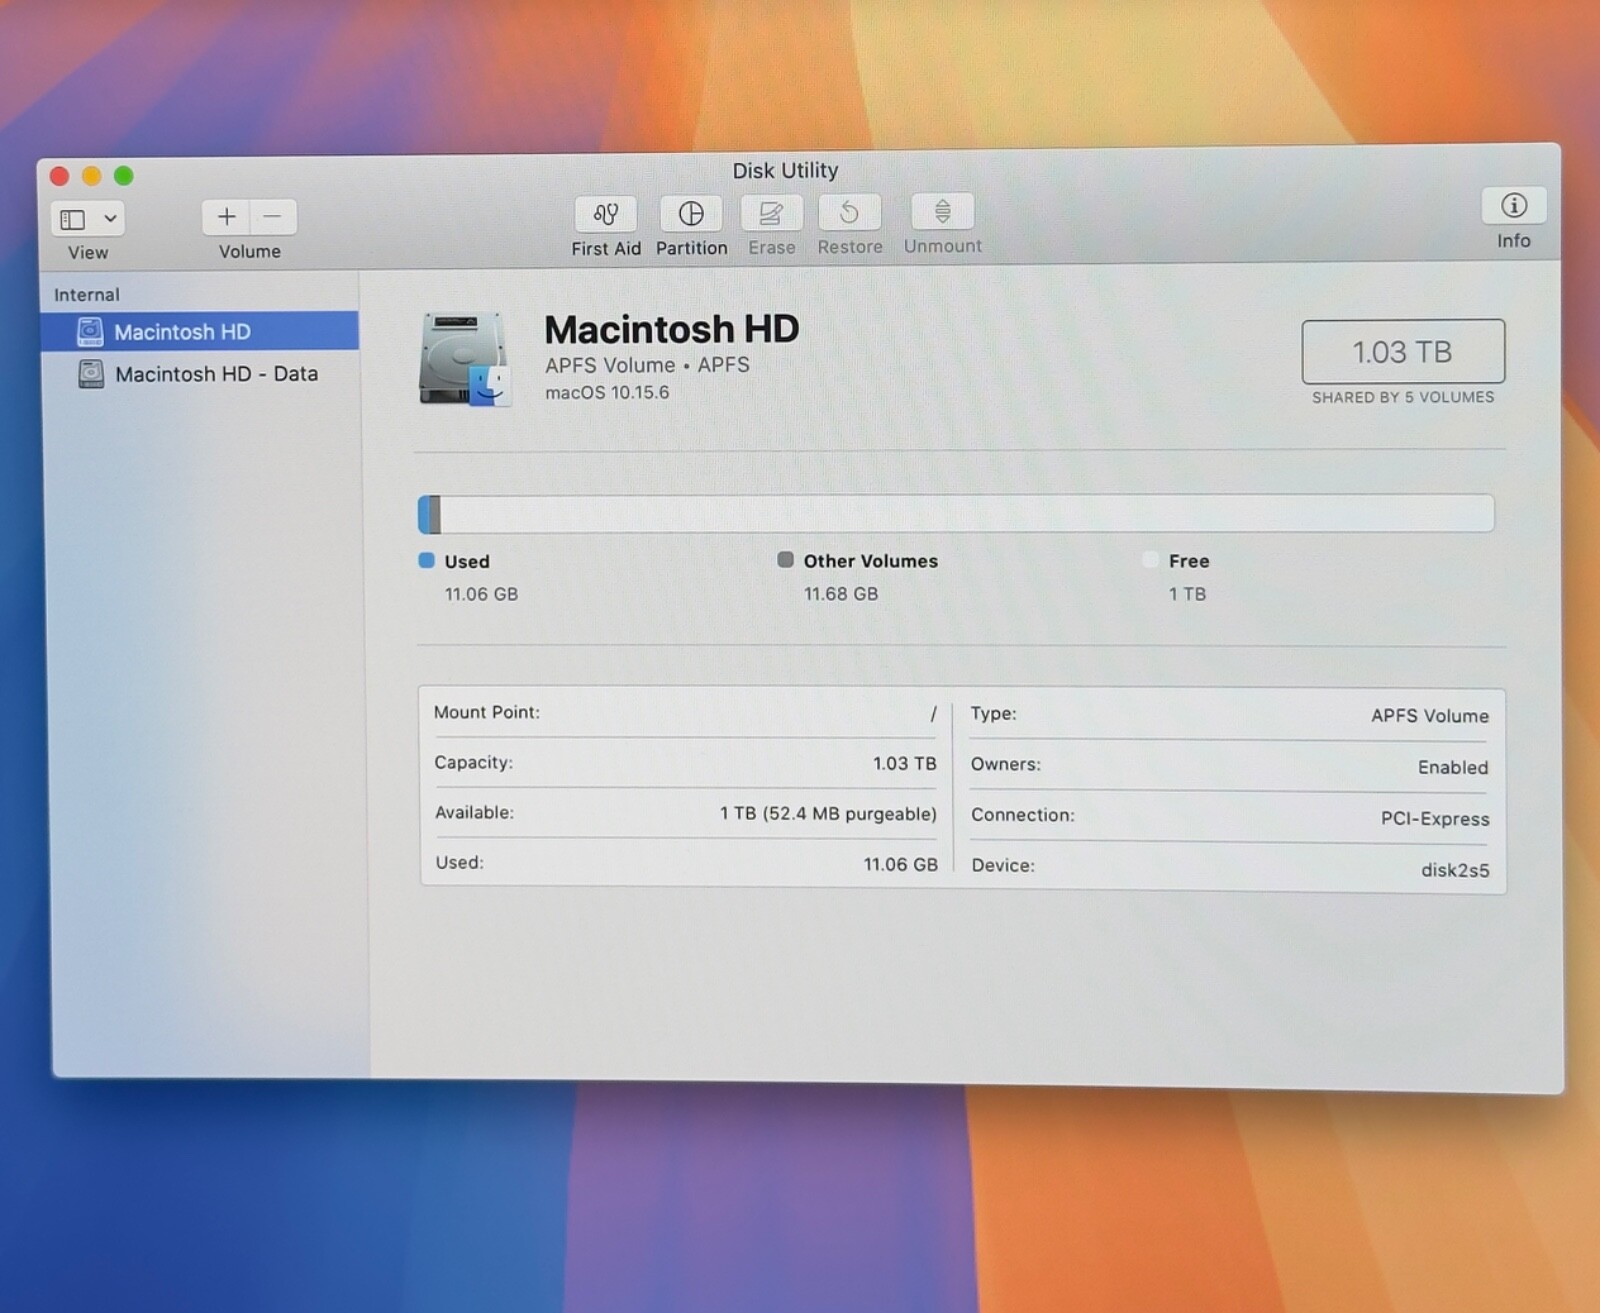Click the 52.4 MB purgeable value
The image size is (1600, 1313).
coord(828,814)
